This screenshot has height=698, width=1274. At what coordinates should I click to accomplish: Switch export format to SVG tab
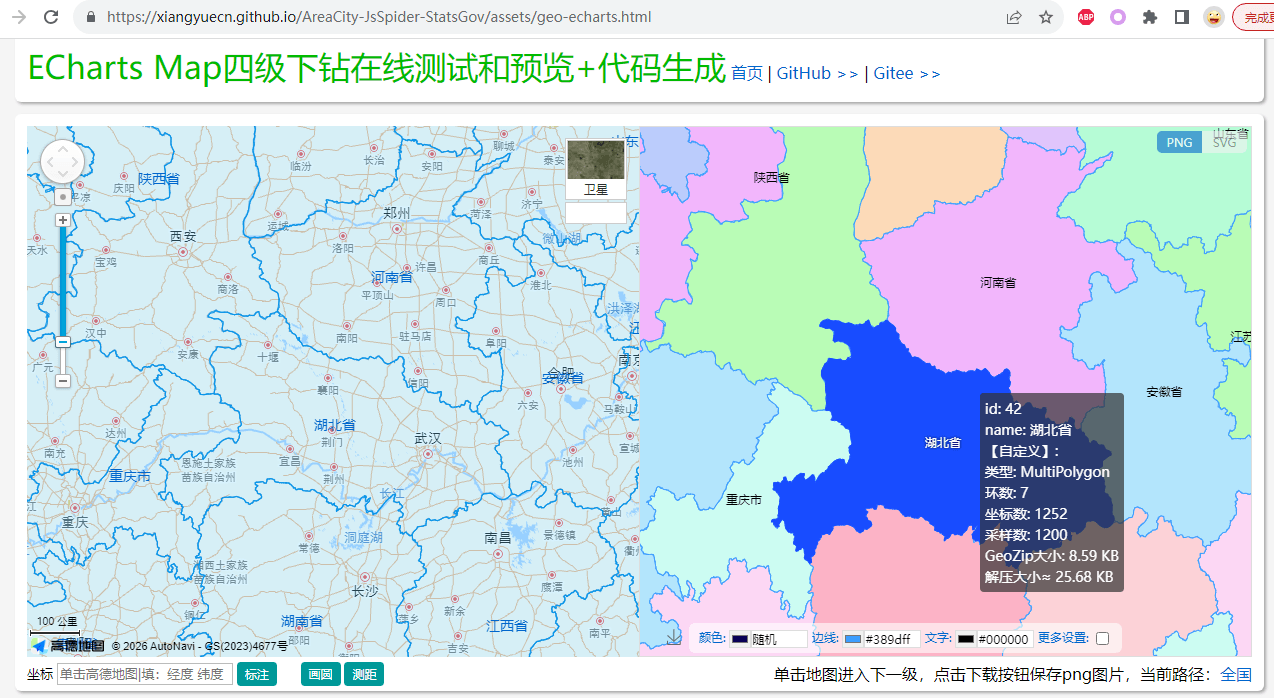click(1224, 142)
